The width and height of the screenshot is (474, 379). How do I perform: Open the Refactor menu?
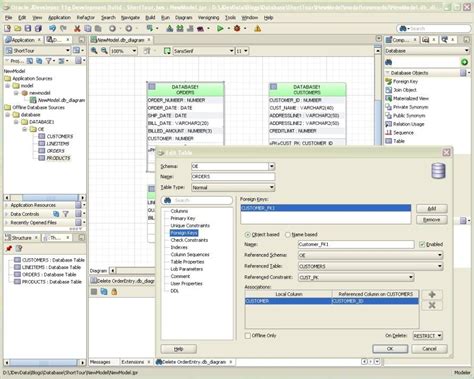(86, 18)
